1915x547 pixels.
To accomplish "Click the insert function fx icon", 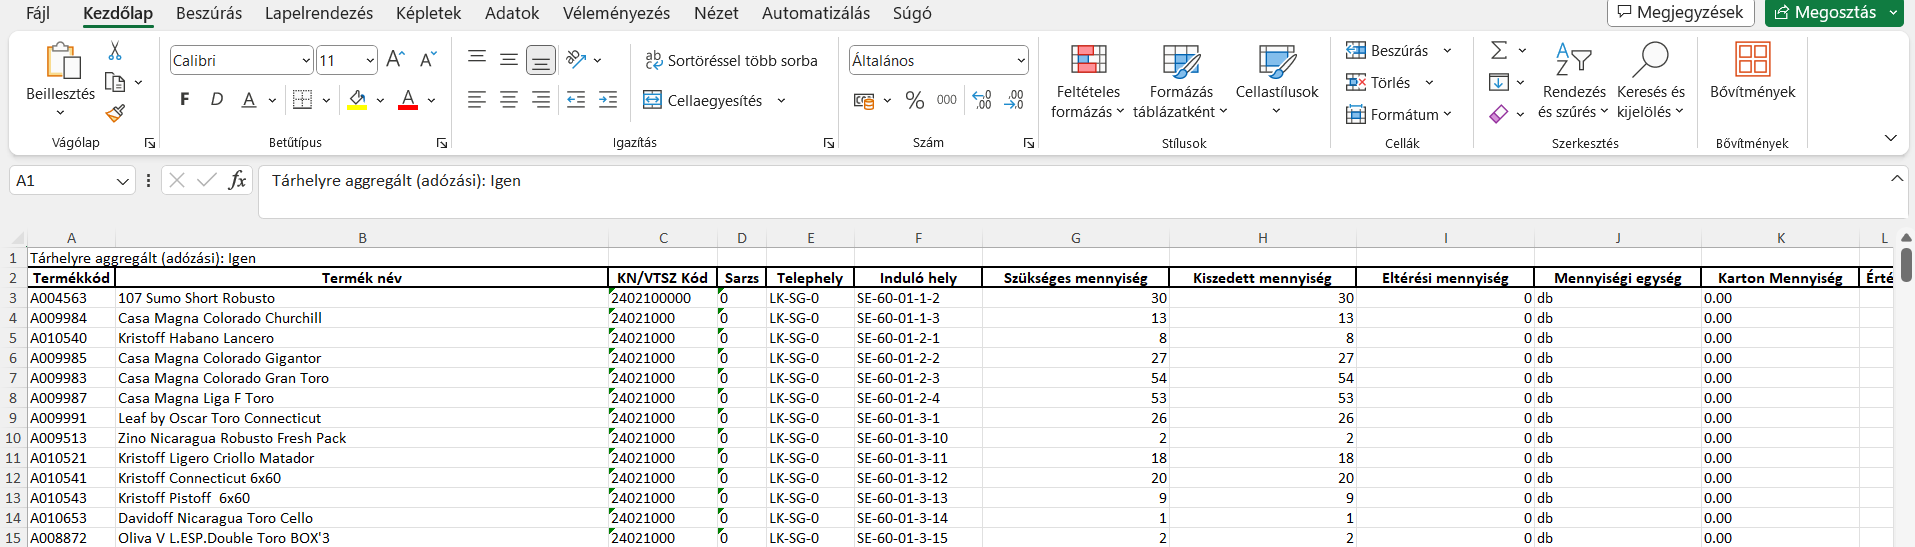I will (x=237, y=180).
